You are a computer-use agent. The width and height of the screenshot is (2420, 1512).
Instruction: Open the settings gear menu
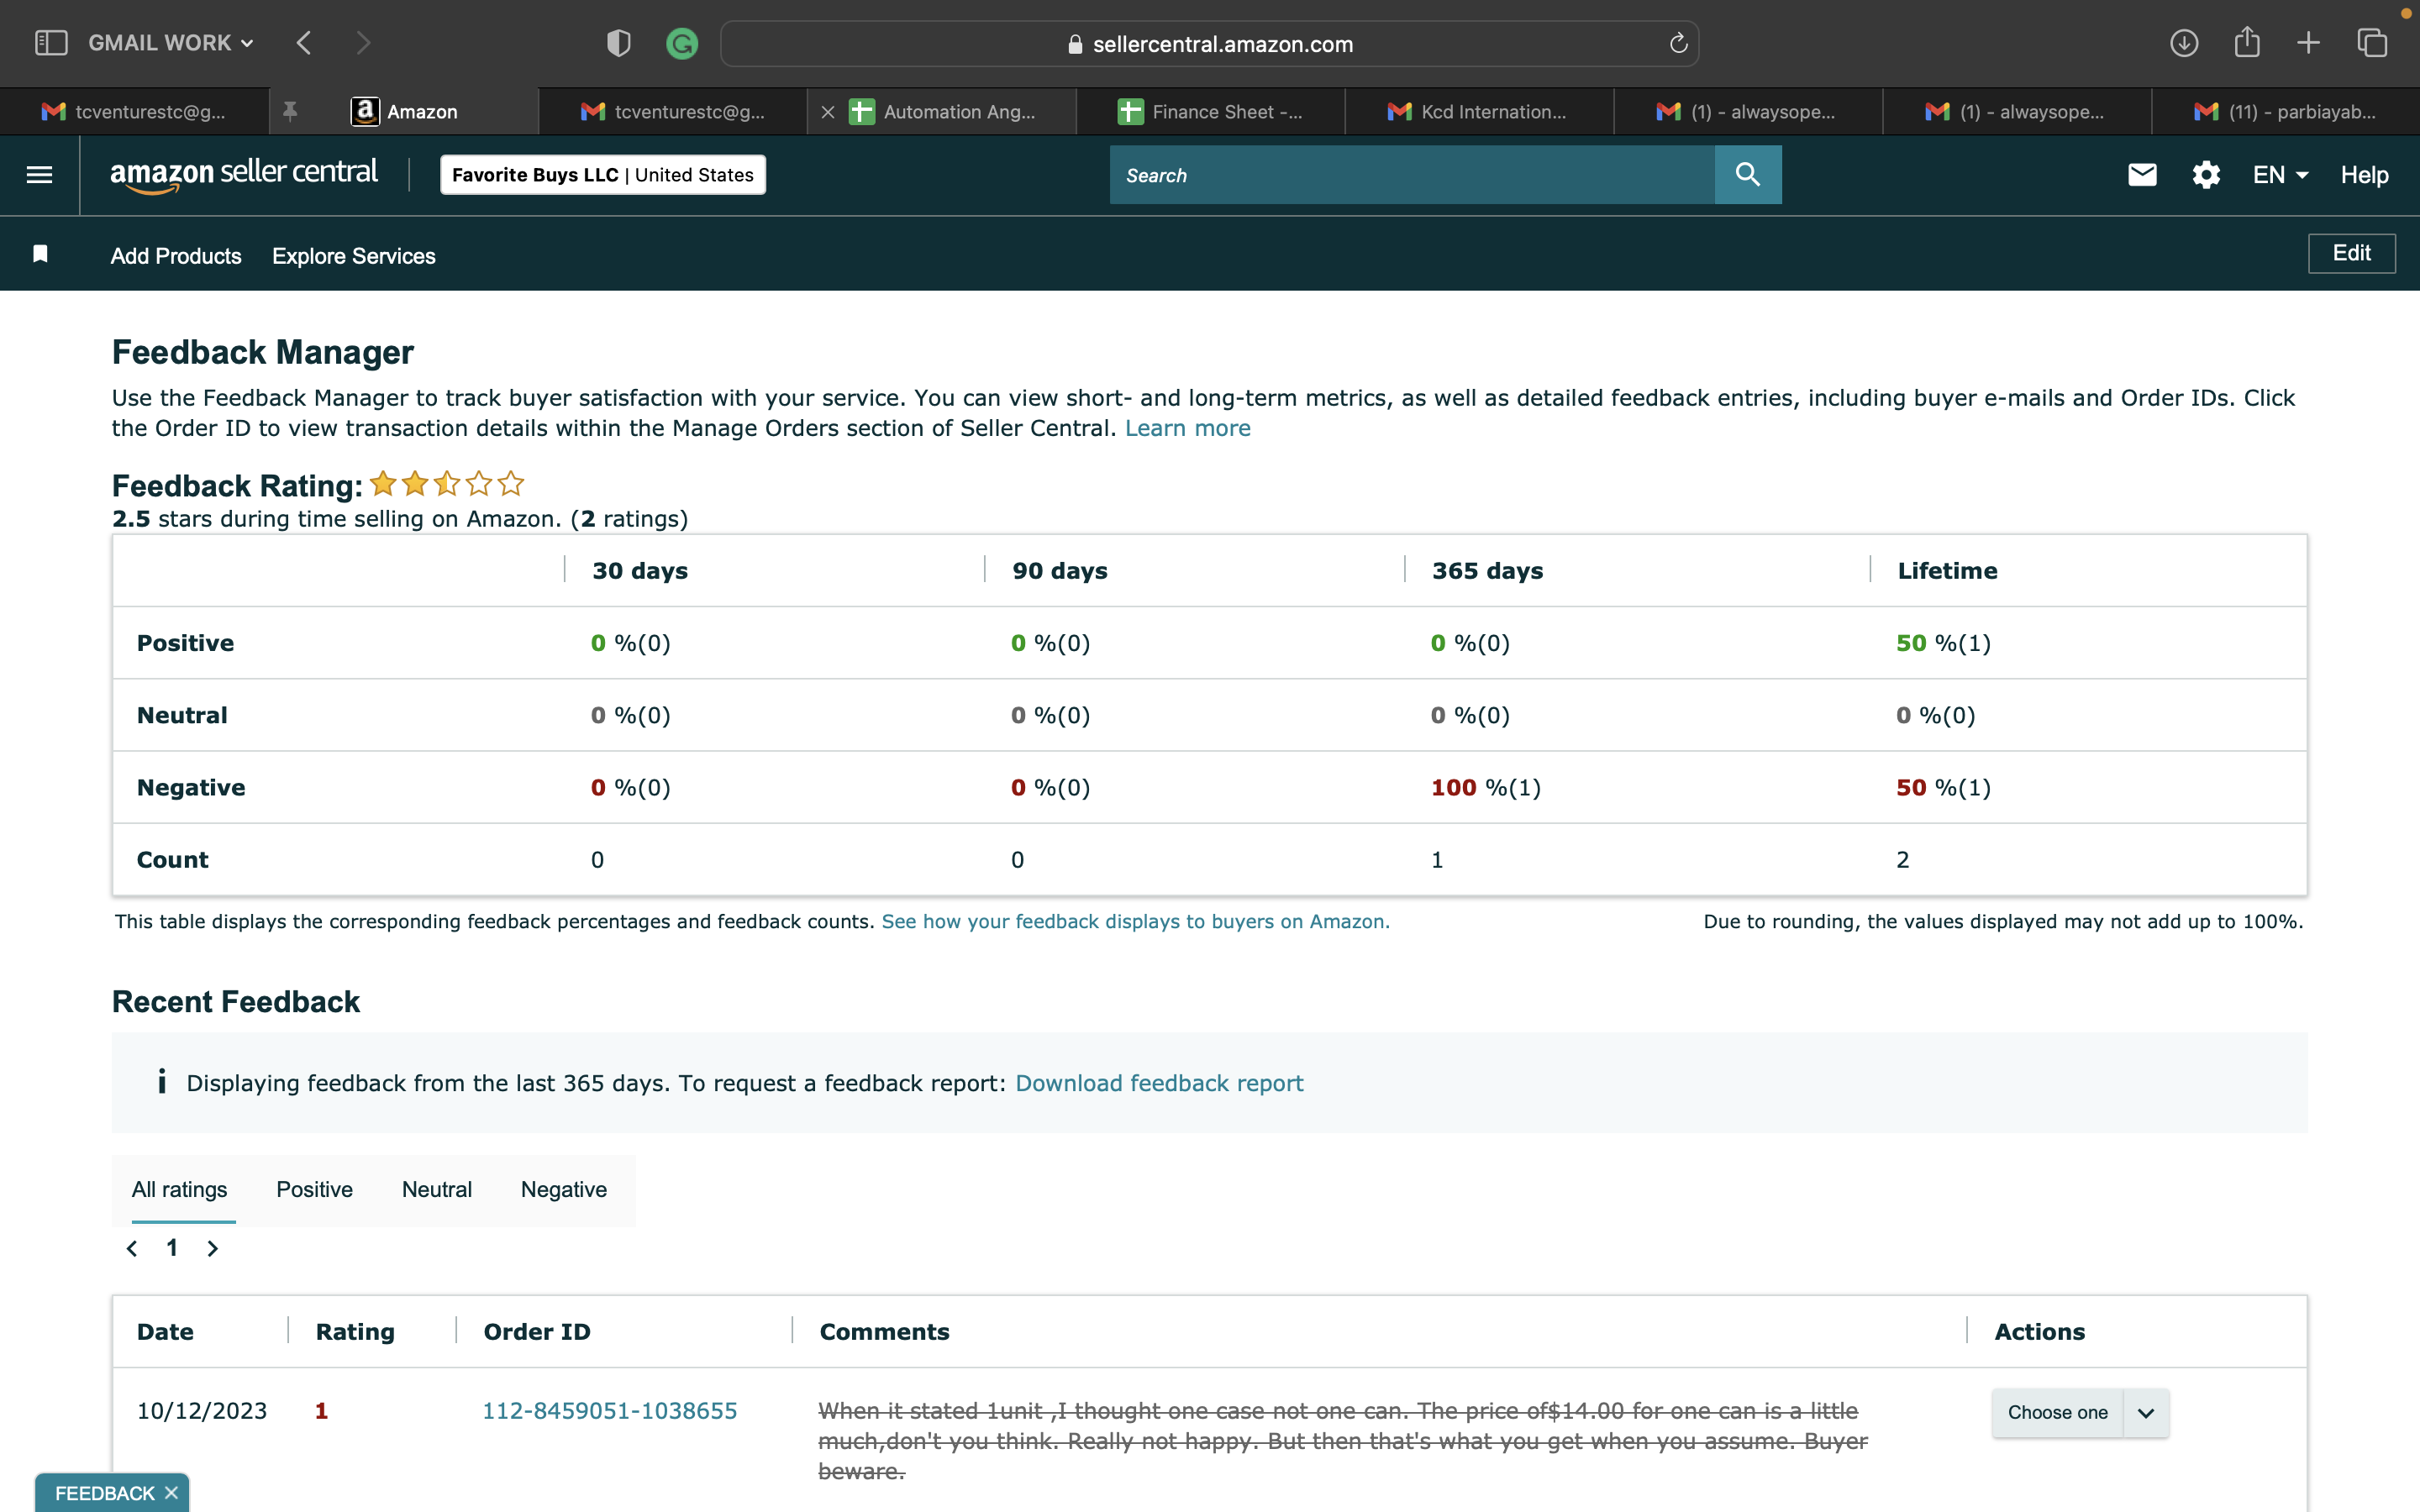2206,175
